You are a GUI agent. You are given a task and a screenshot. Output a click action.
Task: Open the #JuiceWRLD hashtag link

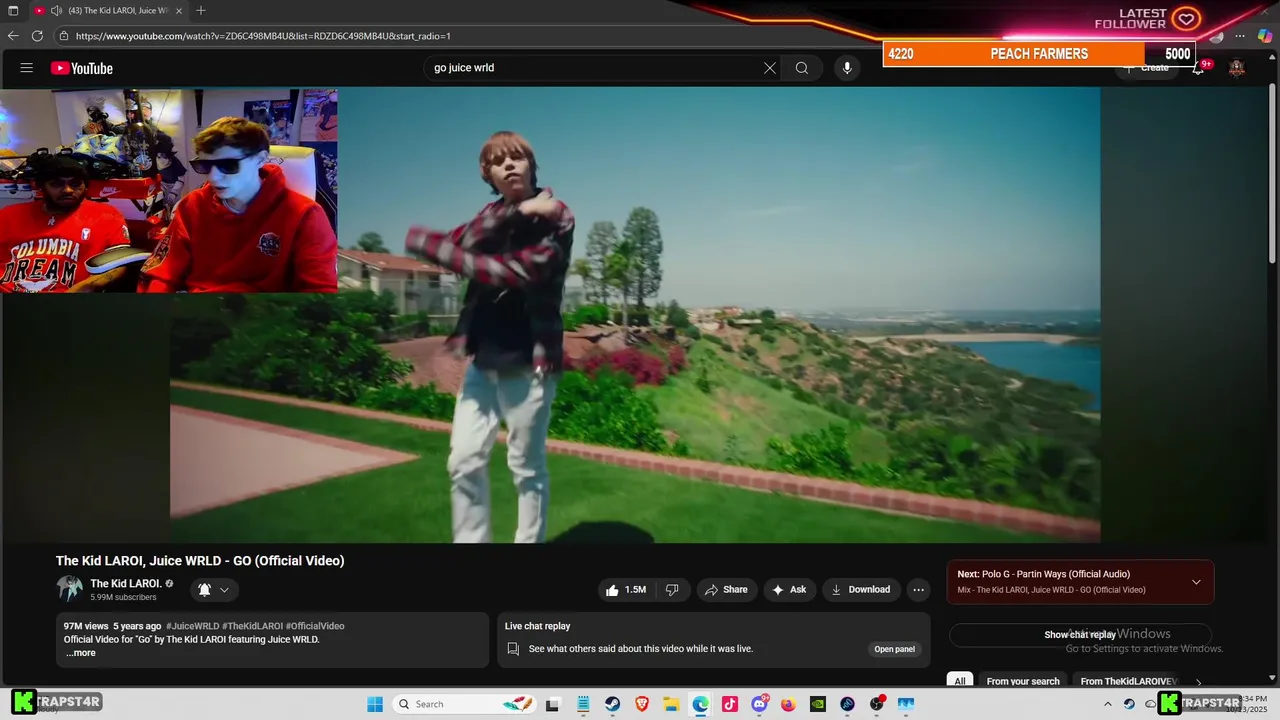click(193, 626)
